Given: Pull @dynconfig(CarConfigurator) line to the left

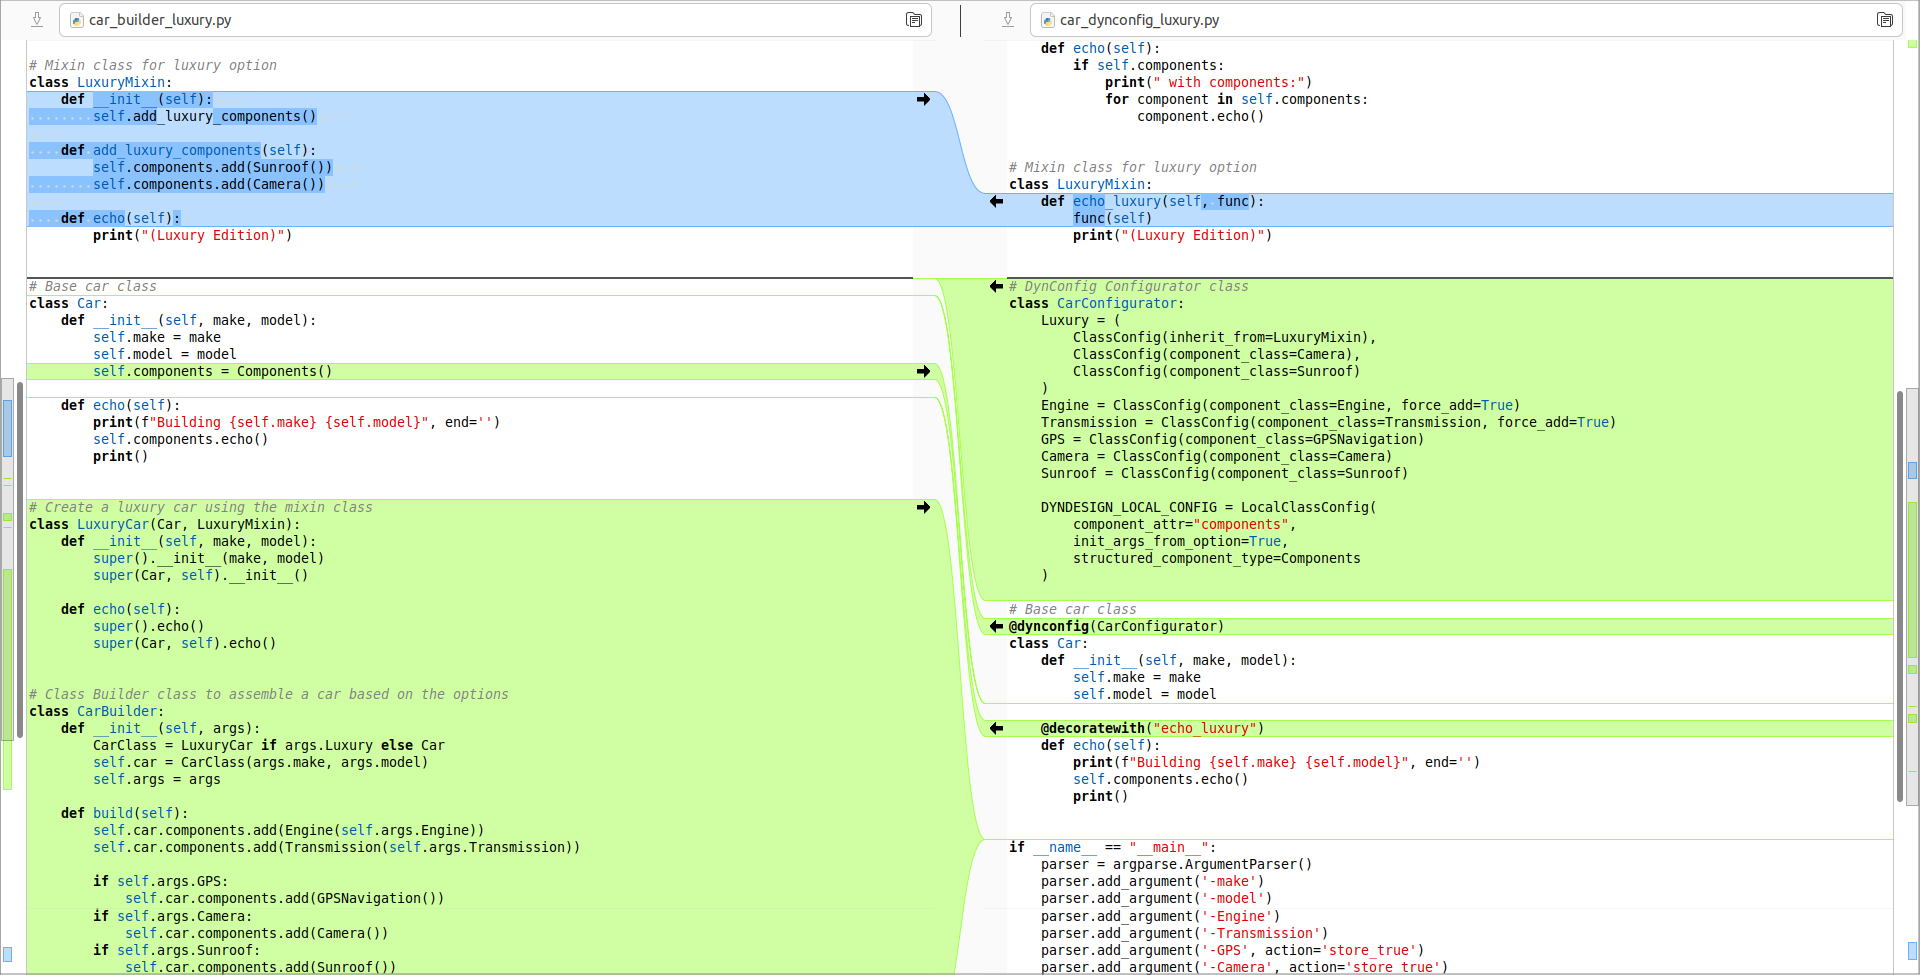Looking at the screenshot, I should coord(996,627).
